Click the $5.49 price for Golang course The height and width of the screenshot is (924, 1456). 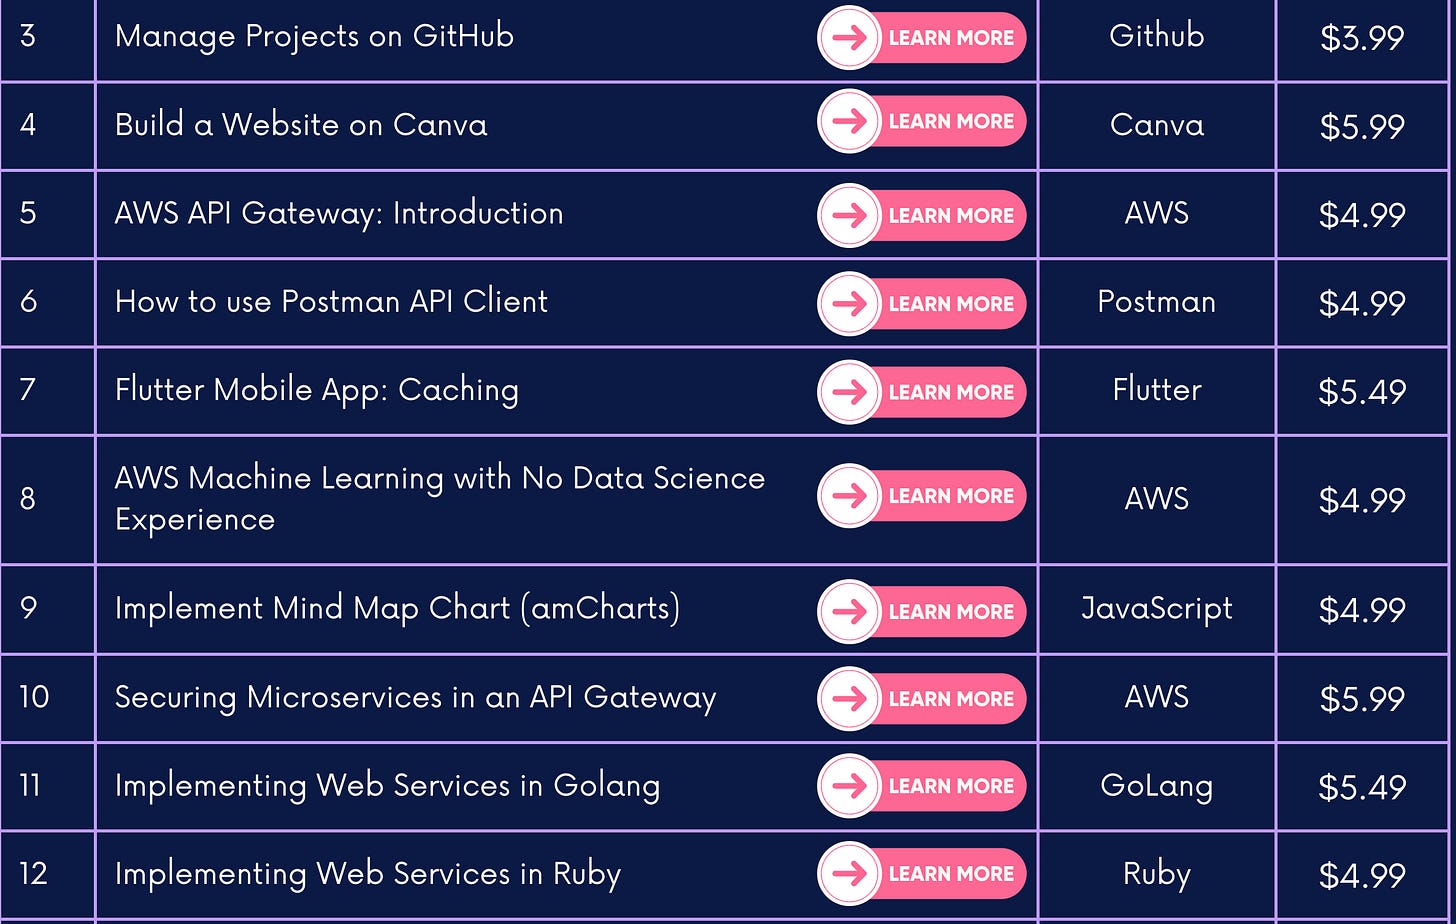click(x=1362, y=787)
